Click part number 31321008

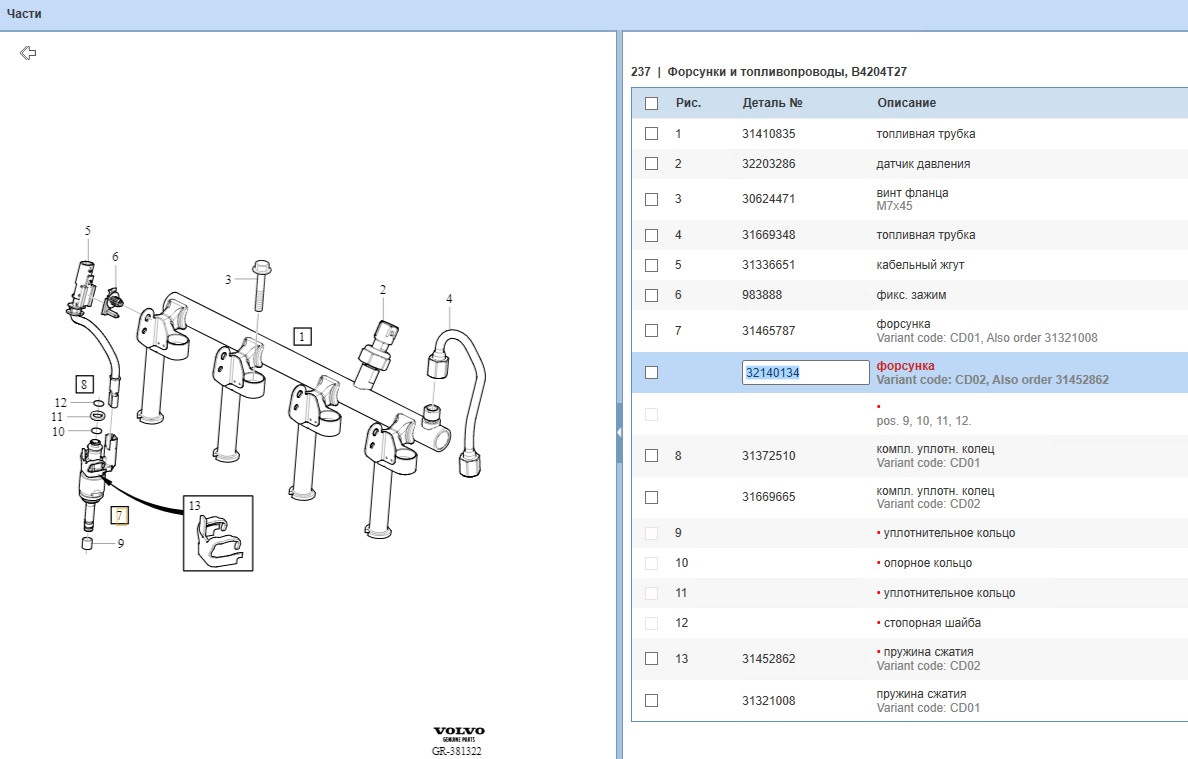[768, 701]
